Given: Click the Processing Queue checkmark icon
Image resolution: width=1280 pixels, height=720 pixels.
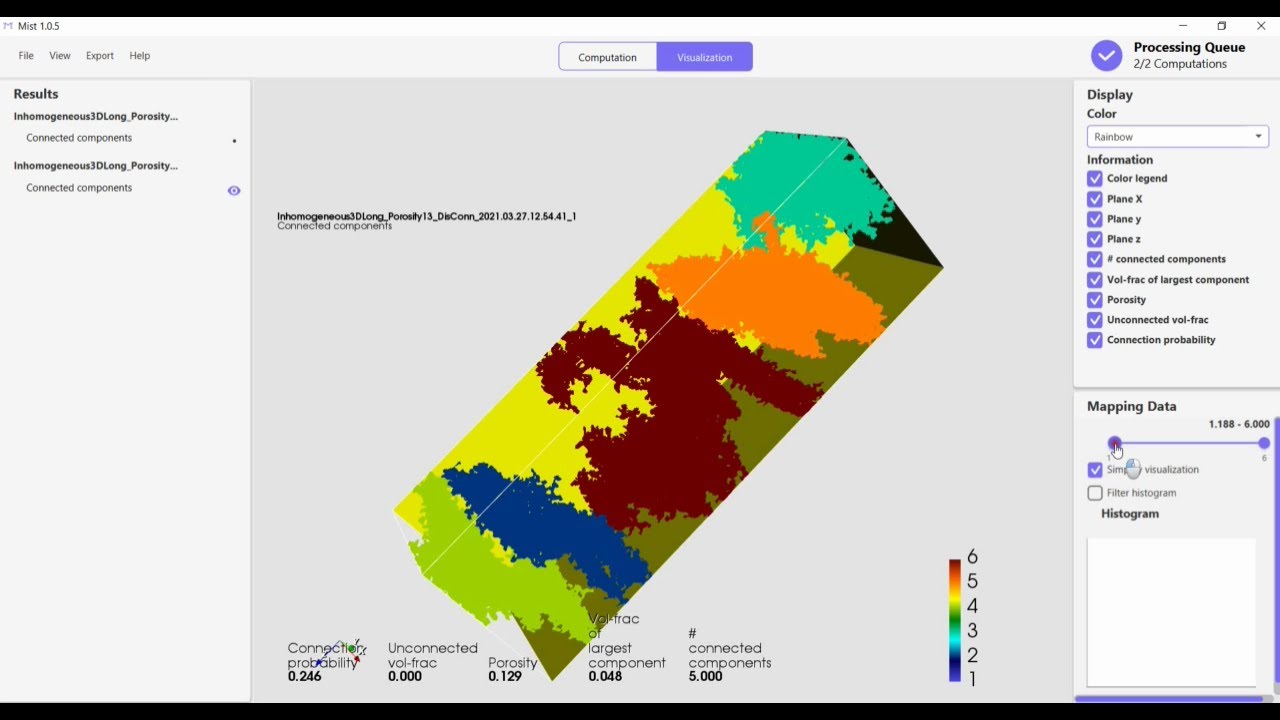Looking at the screenshot, I should (1106, 56).
